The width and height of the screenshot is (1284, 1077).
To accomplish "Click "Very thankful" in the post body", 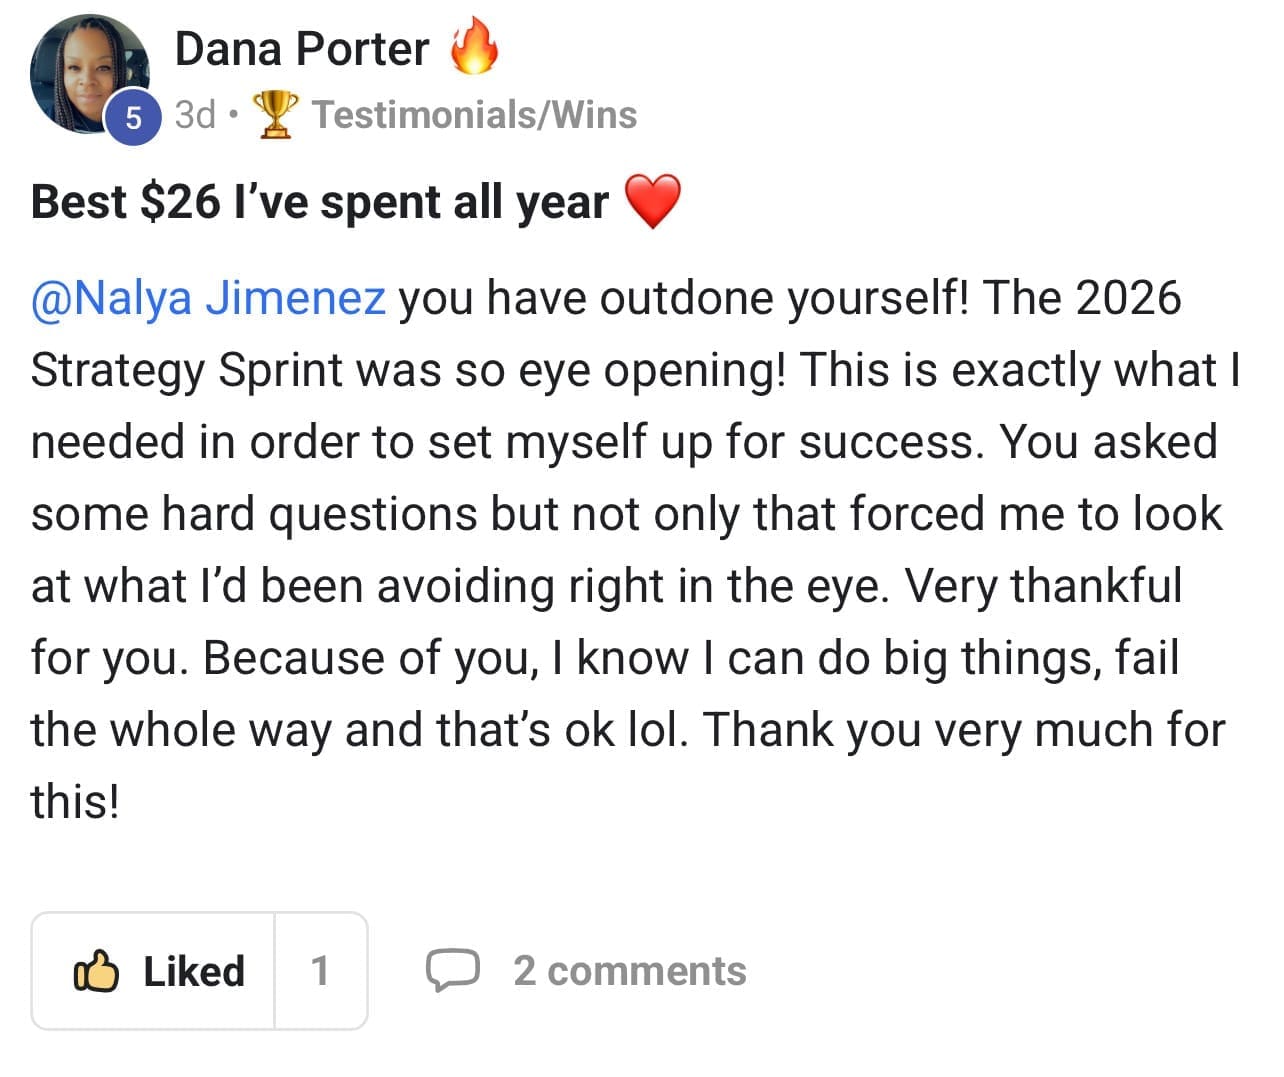I will [x=1043, y=586].
